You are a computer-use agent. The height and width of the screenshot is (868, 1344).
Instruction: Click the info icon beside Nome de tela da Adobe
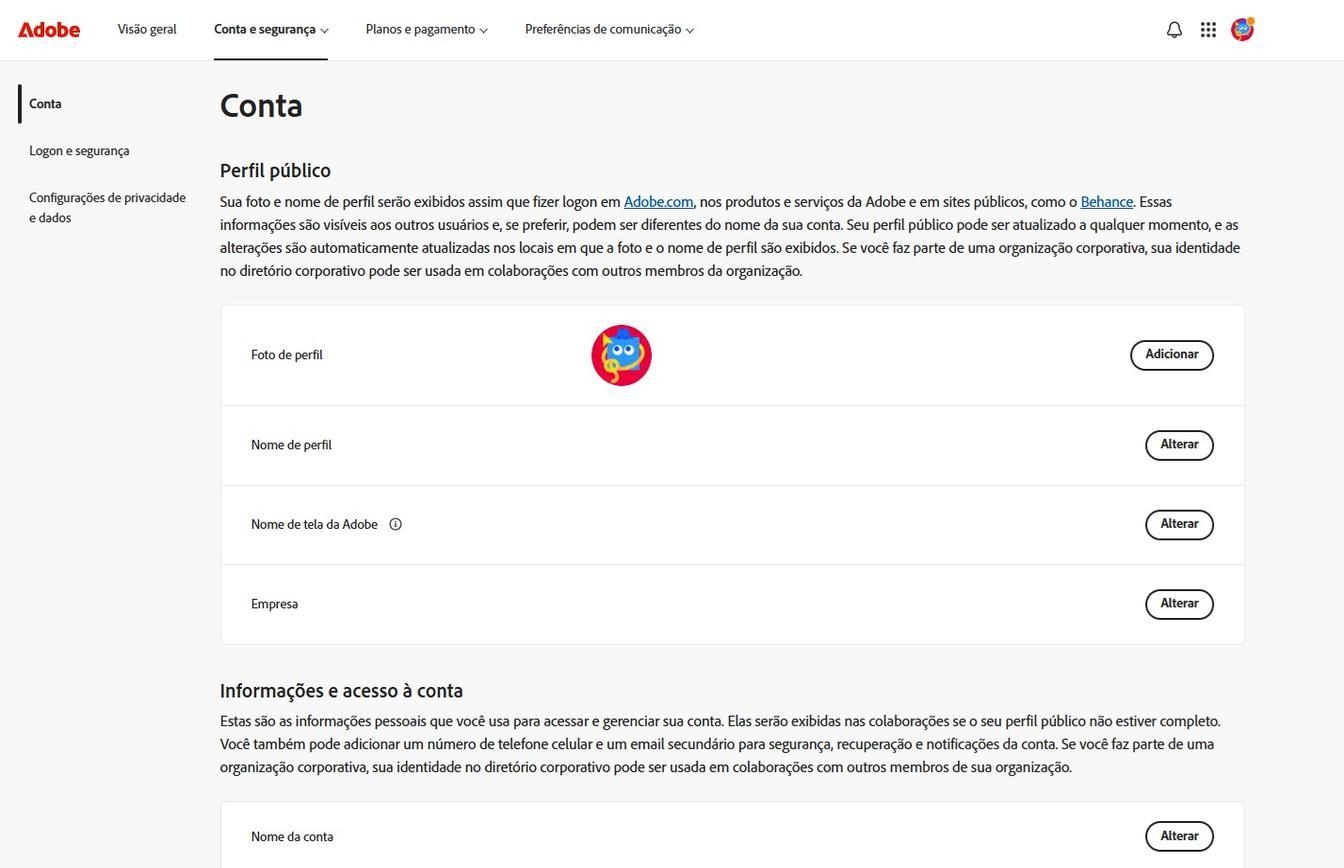click(395, 523)
